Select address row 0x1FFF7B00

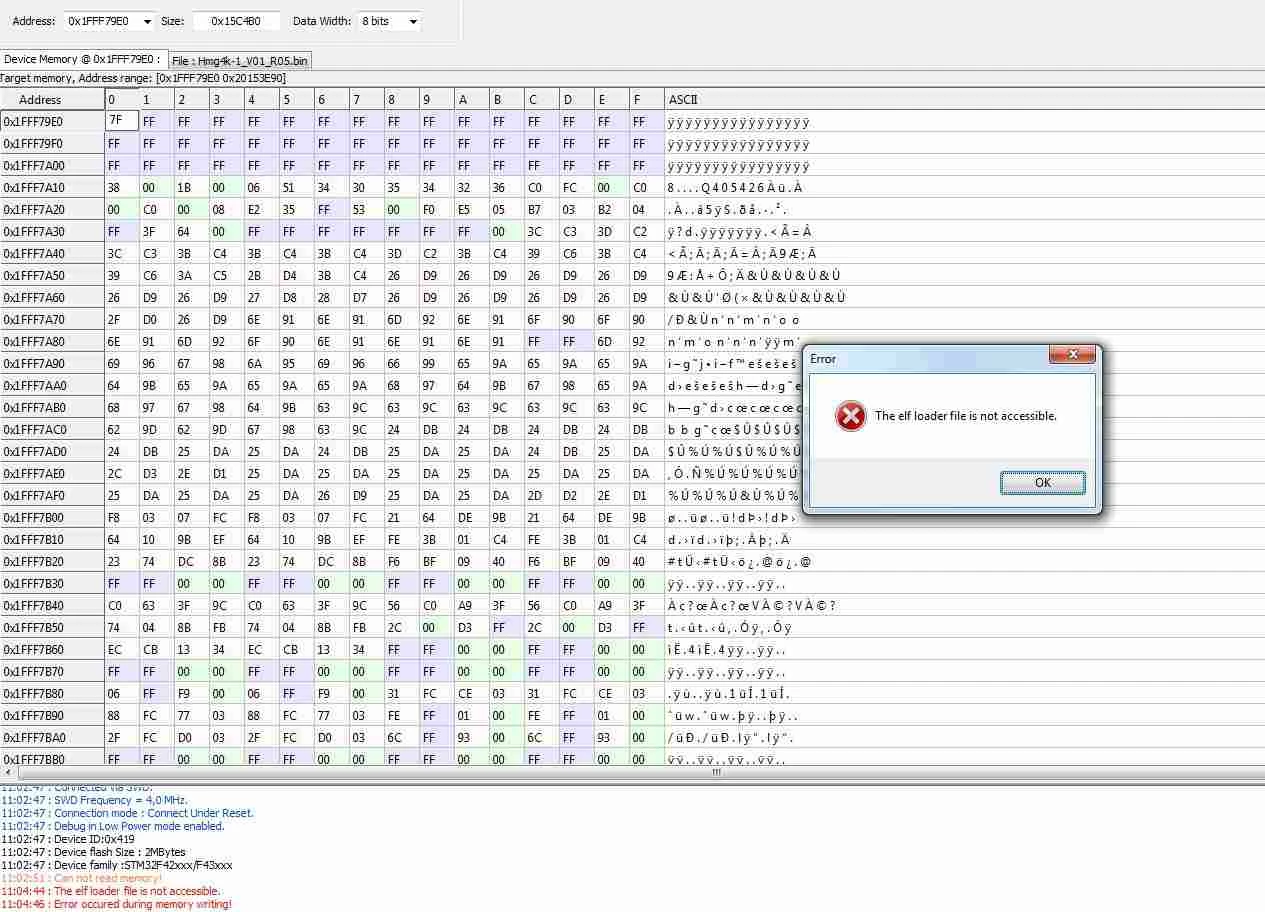(52, 517)
